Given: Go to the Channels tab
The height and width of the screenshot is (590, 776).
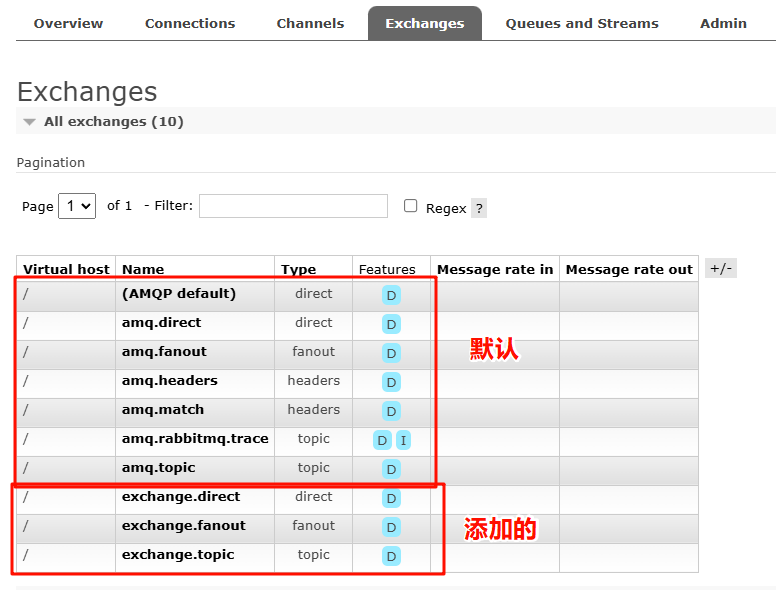Looking at the screenshot, I should pos(310,23).
